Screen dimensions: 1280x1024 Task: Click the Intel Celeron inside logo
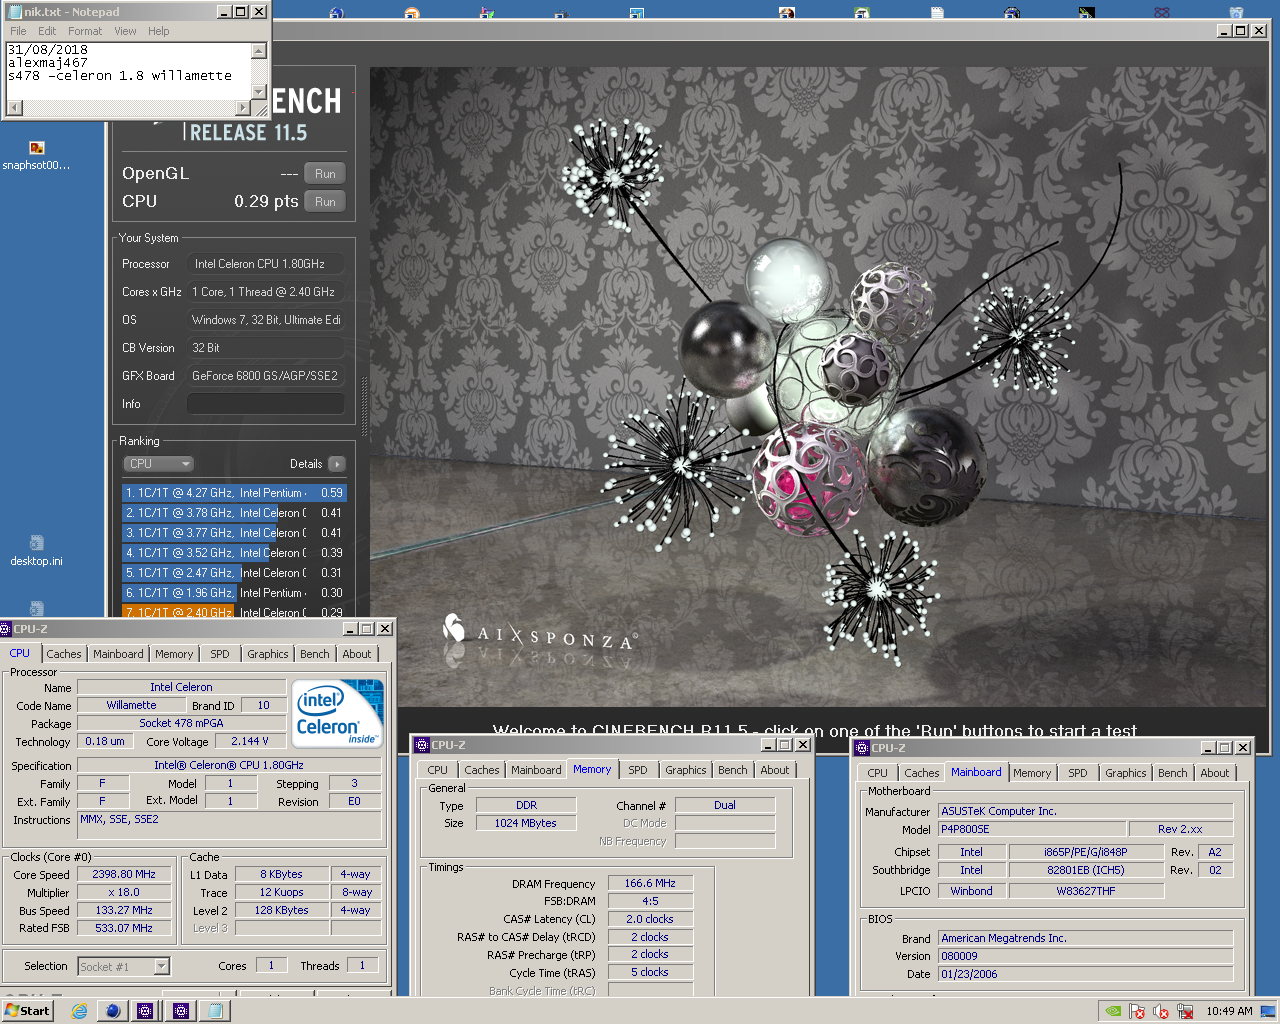point(338,713)
